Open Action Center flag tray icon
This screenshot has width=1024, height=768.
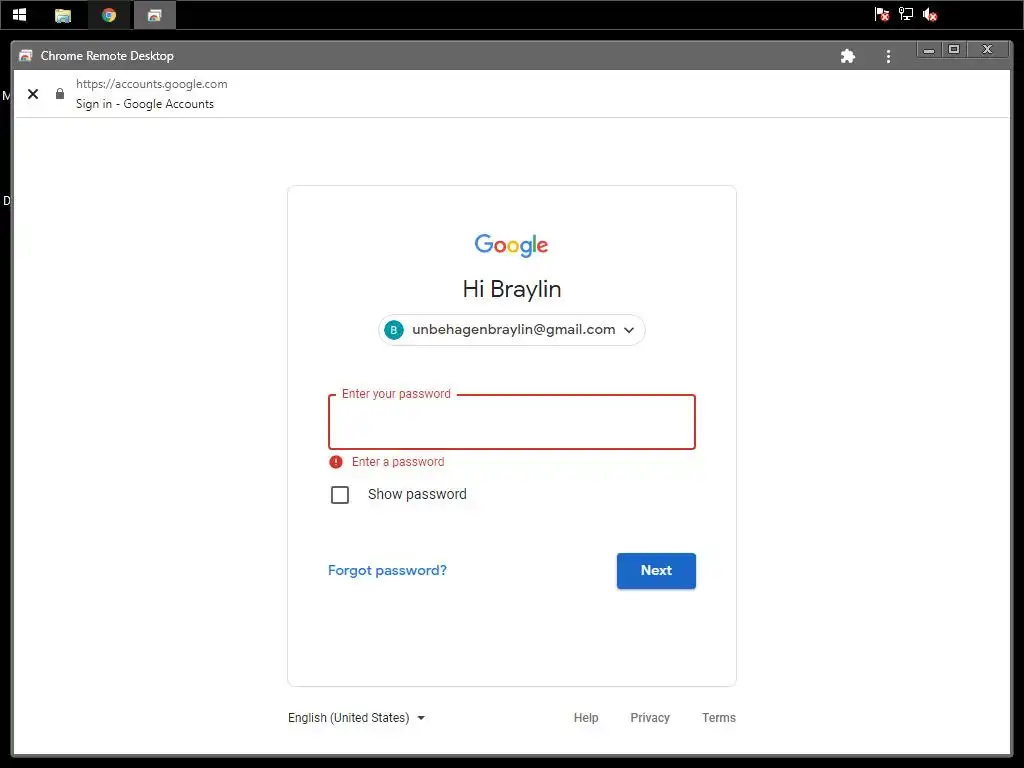[882, 14]
